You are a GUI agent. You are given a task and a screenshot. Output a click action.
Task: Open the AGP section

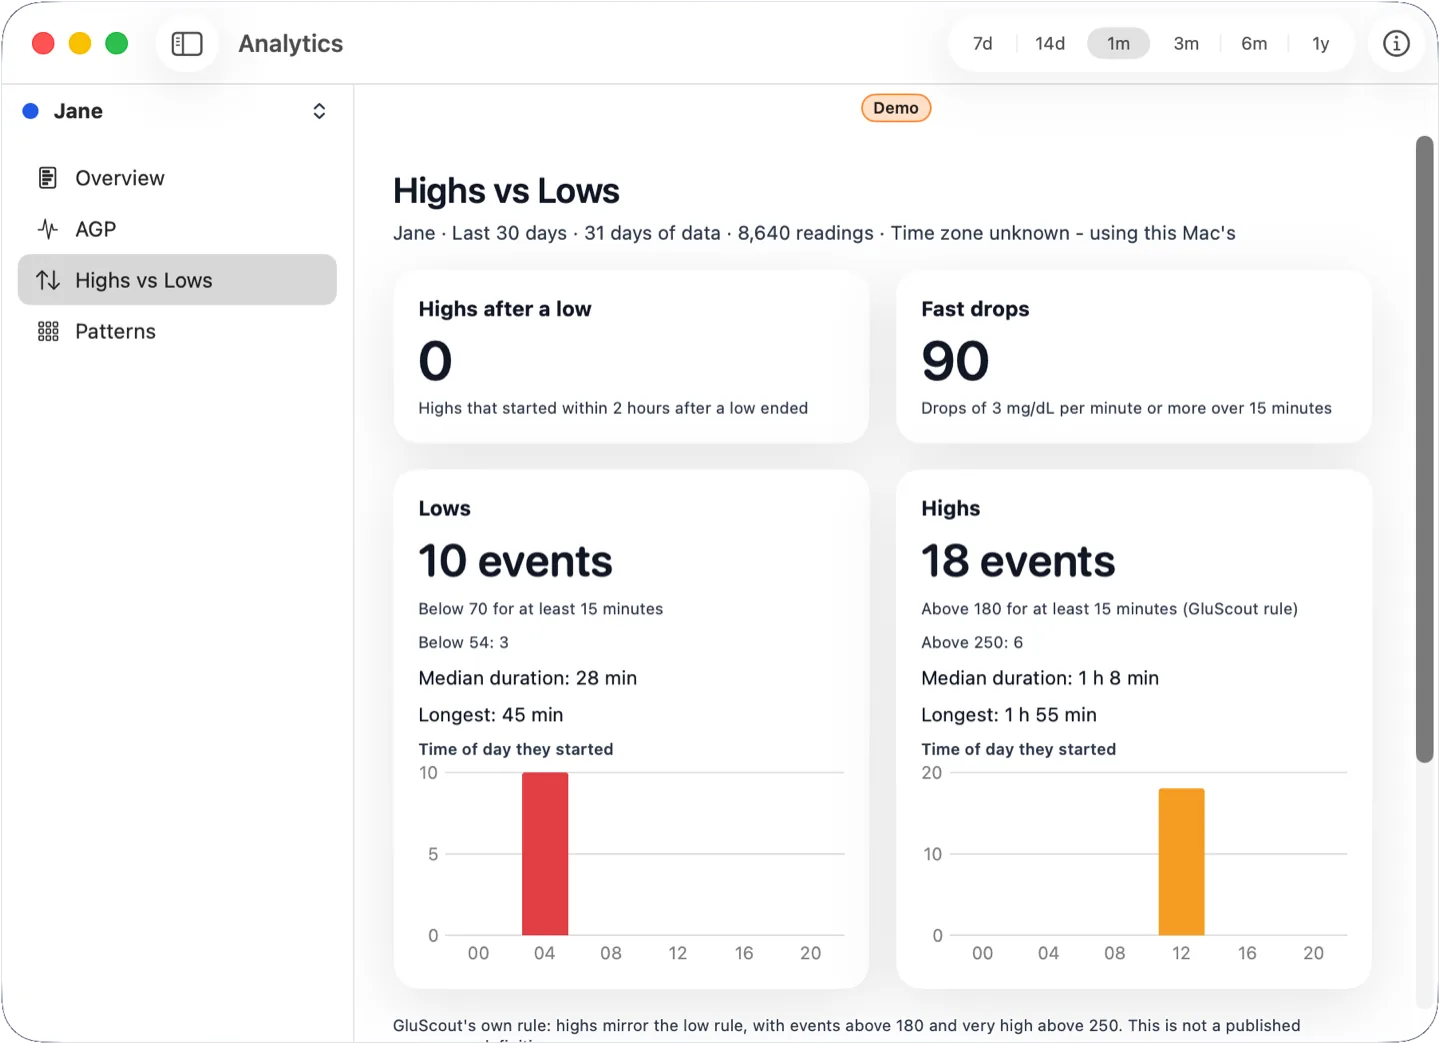coord(177,229)
